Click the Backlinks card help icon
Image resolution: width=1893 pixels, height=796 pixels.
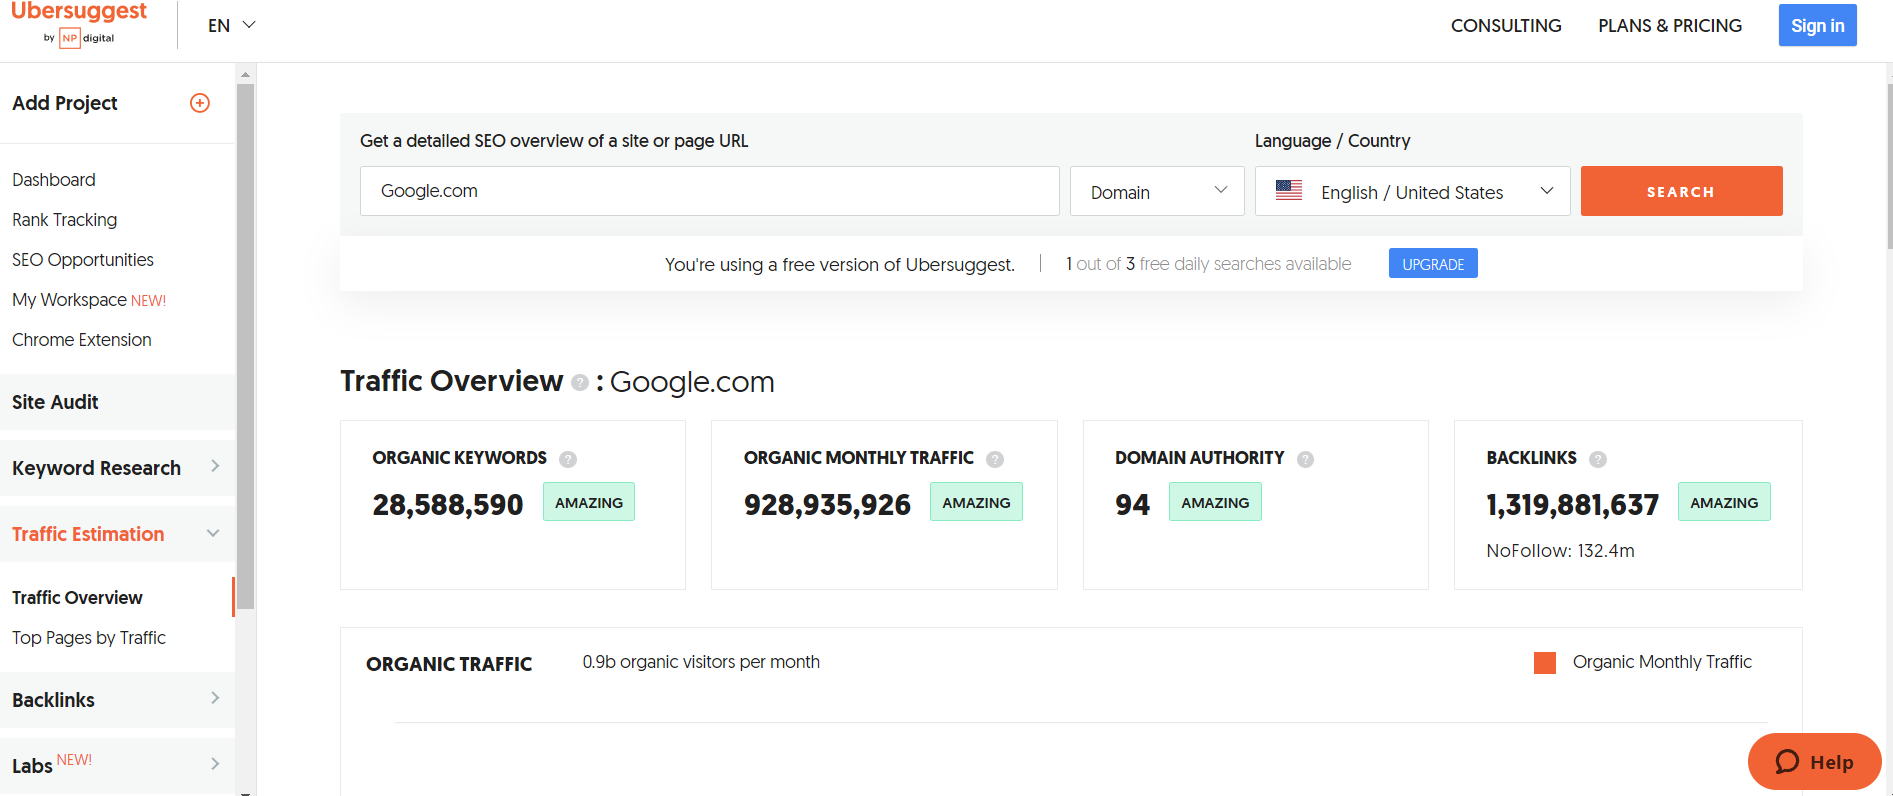click(x=1598, y=459)
